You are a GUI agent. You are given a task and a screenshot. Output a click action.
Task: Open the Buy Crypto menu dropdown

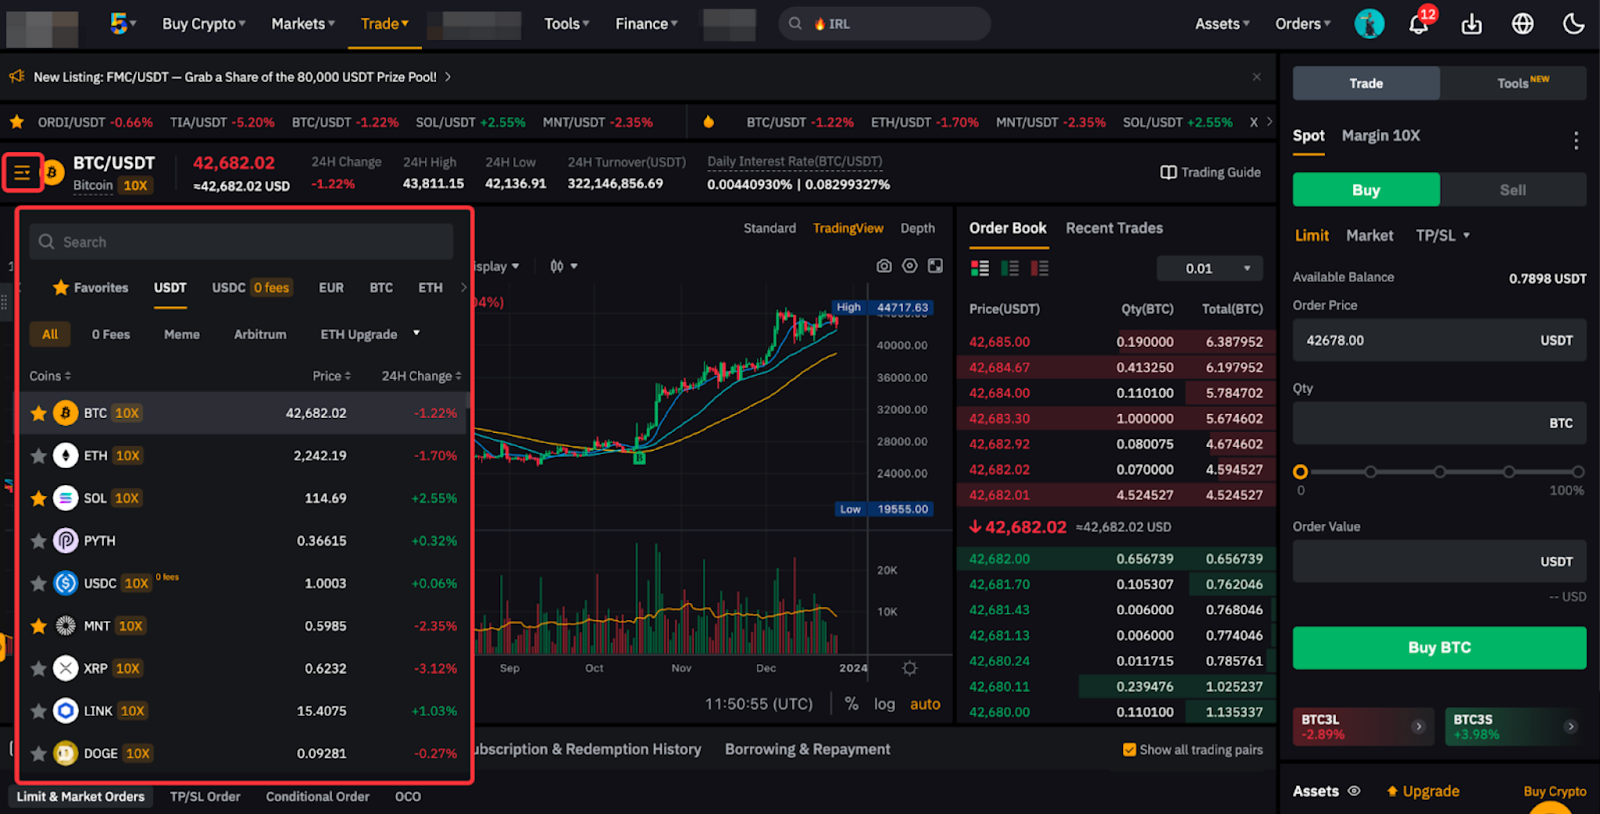pos(203,24)
